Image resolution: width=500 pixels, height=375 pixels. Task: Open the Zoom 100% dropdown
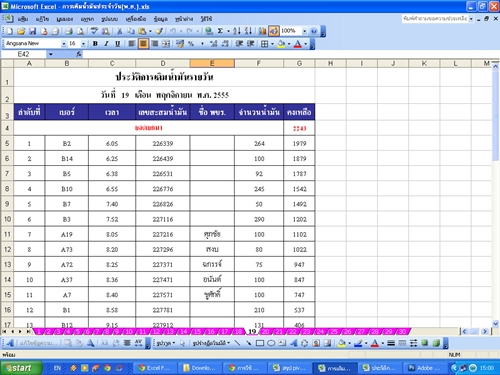click(304, 31)
